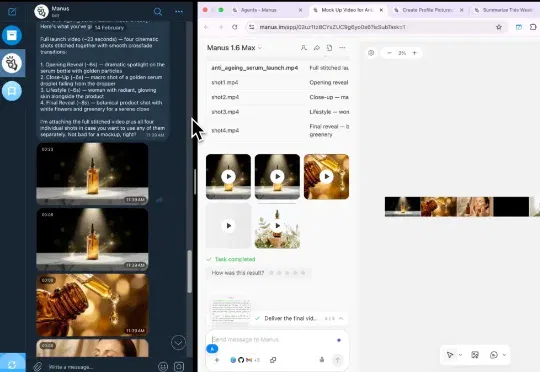Image resolution: width=540 pixels, height=372 pixels.
Task: Close the Create Profile Picture browser tab
Action: [x=461, y=10]
